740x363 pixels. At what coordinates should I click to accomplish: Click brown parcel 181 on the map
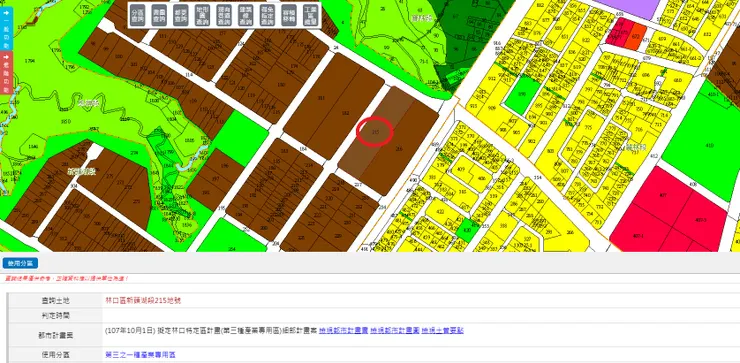coord(321,98)
